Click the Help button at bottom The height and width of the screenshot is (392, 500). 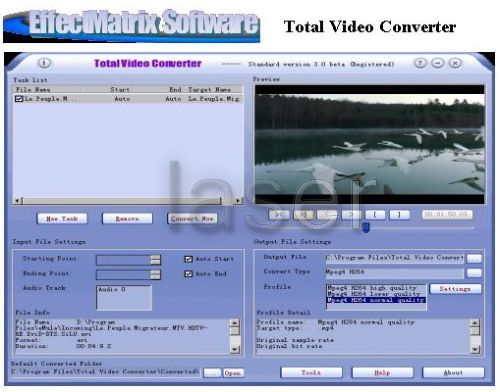(x=382, y=373)
